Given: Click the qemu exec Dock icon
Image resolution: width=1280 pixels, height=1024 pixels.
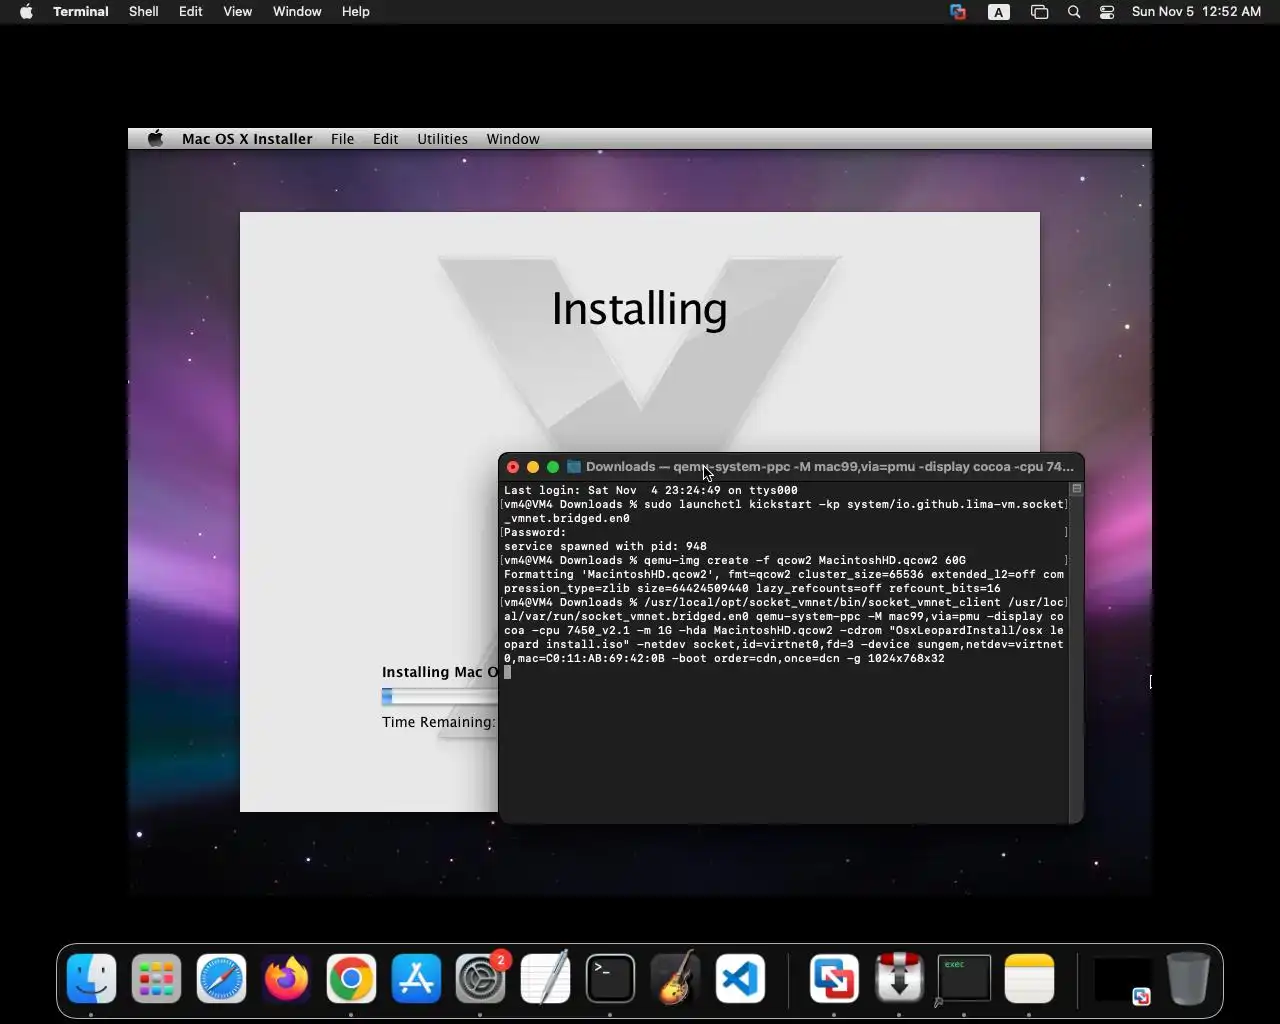Looking at the screenshot, I should pos(964,978).
